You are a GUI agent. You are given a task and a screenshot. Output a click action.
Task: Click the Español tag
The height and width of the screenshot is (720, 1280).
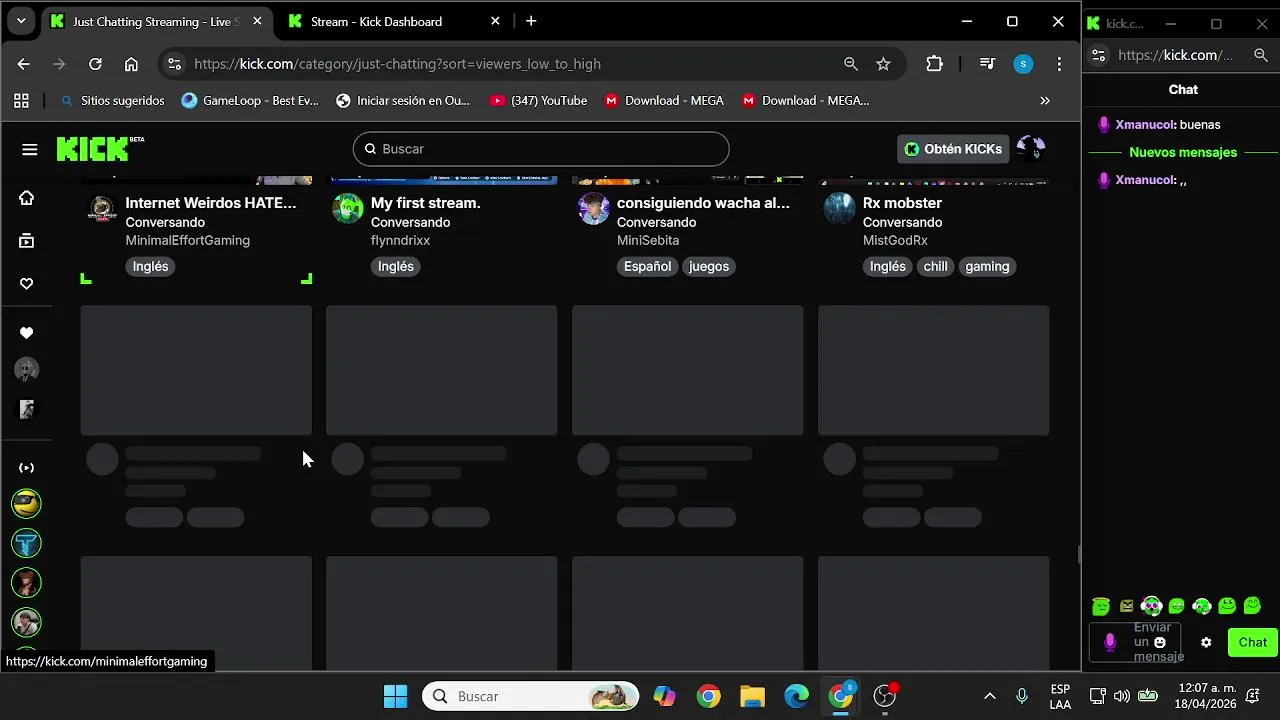pyautogui.click(x=647, y=266)
